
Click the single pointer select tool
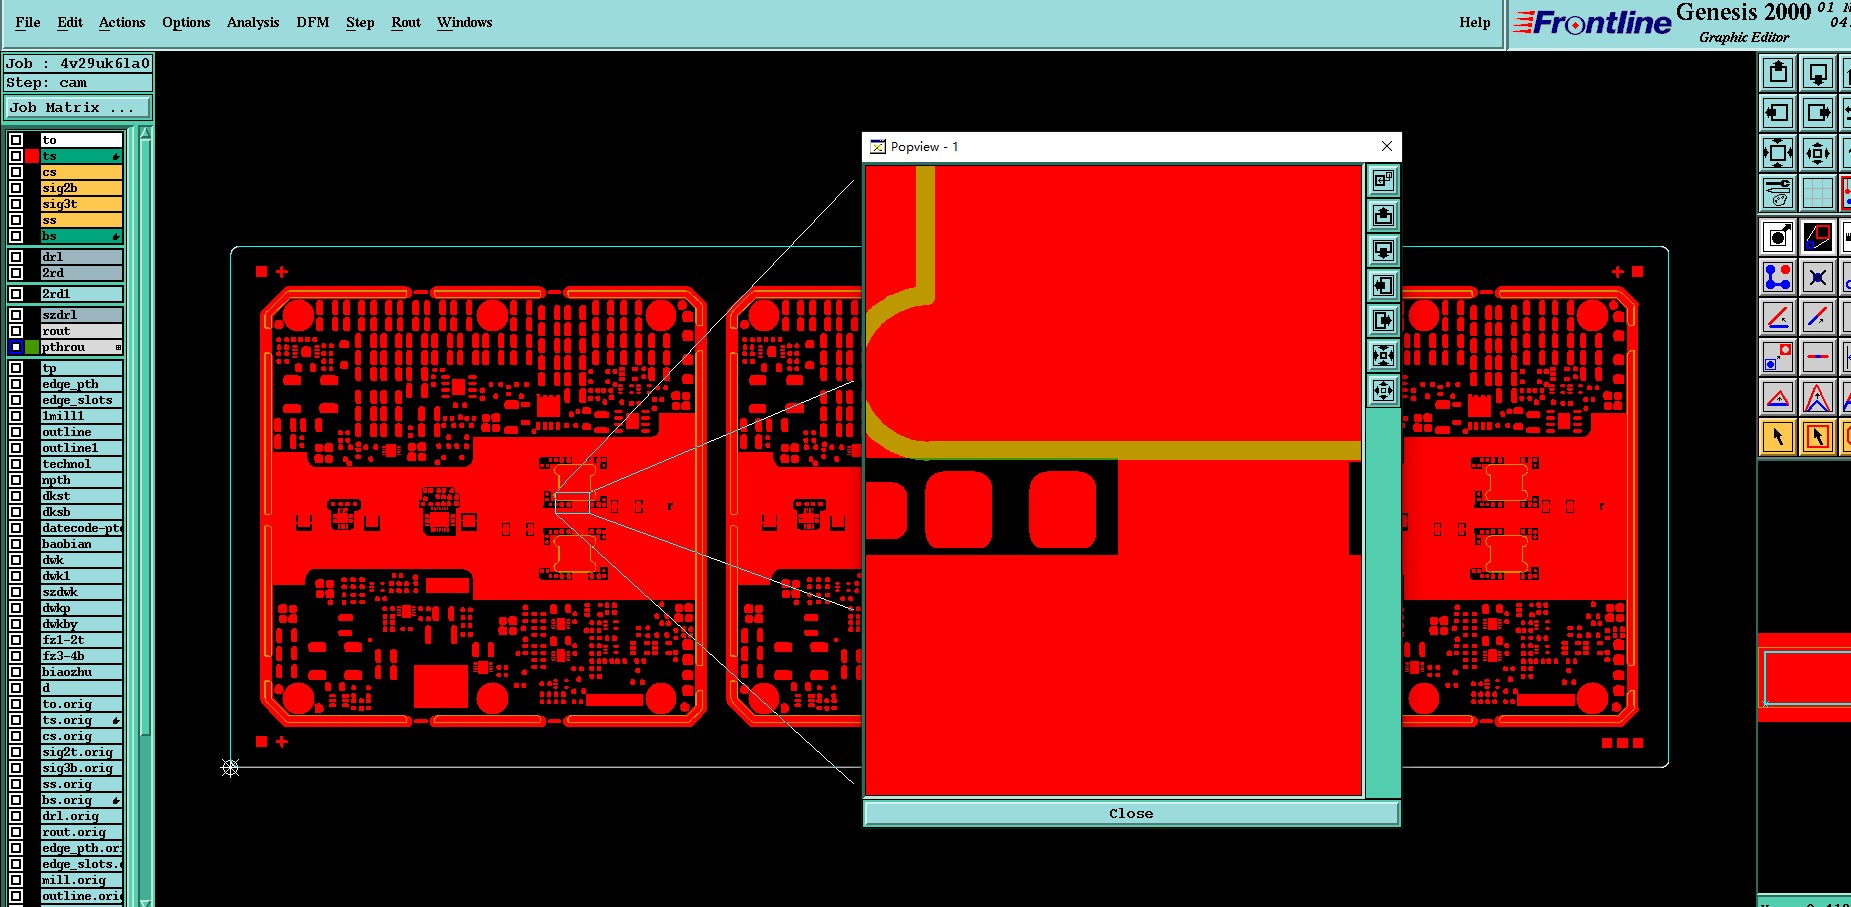[1778, 437]
